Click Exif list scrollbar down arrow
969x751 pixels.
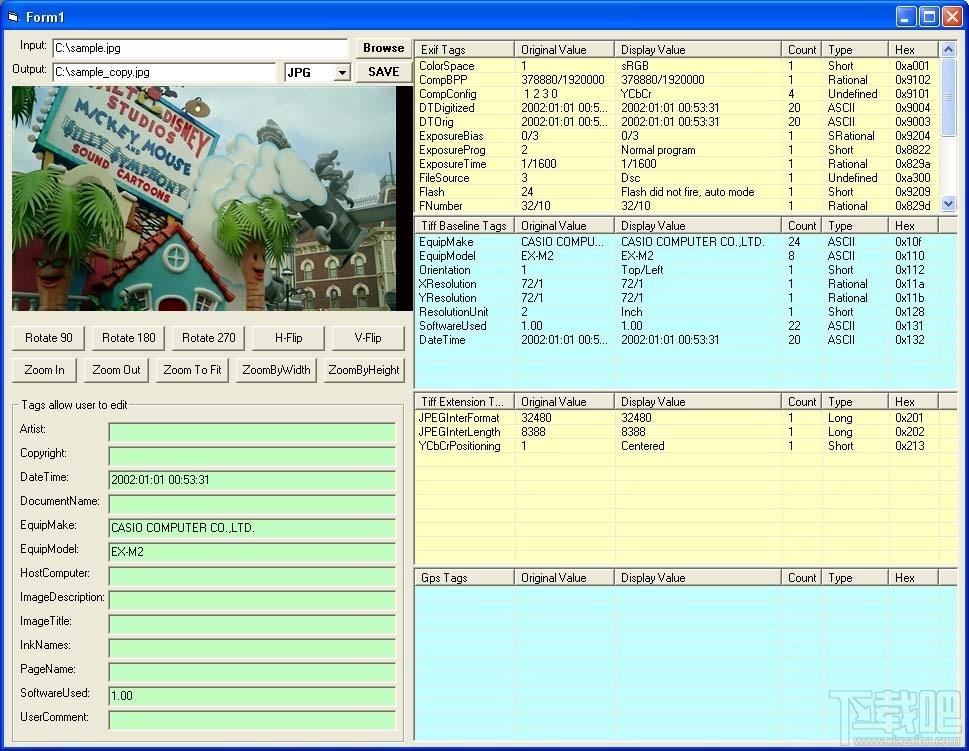pos(948,203)
